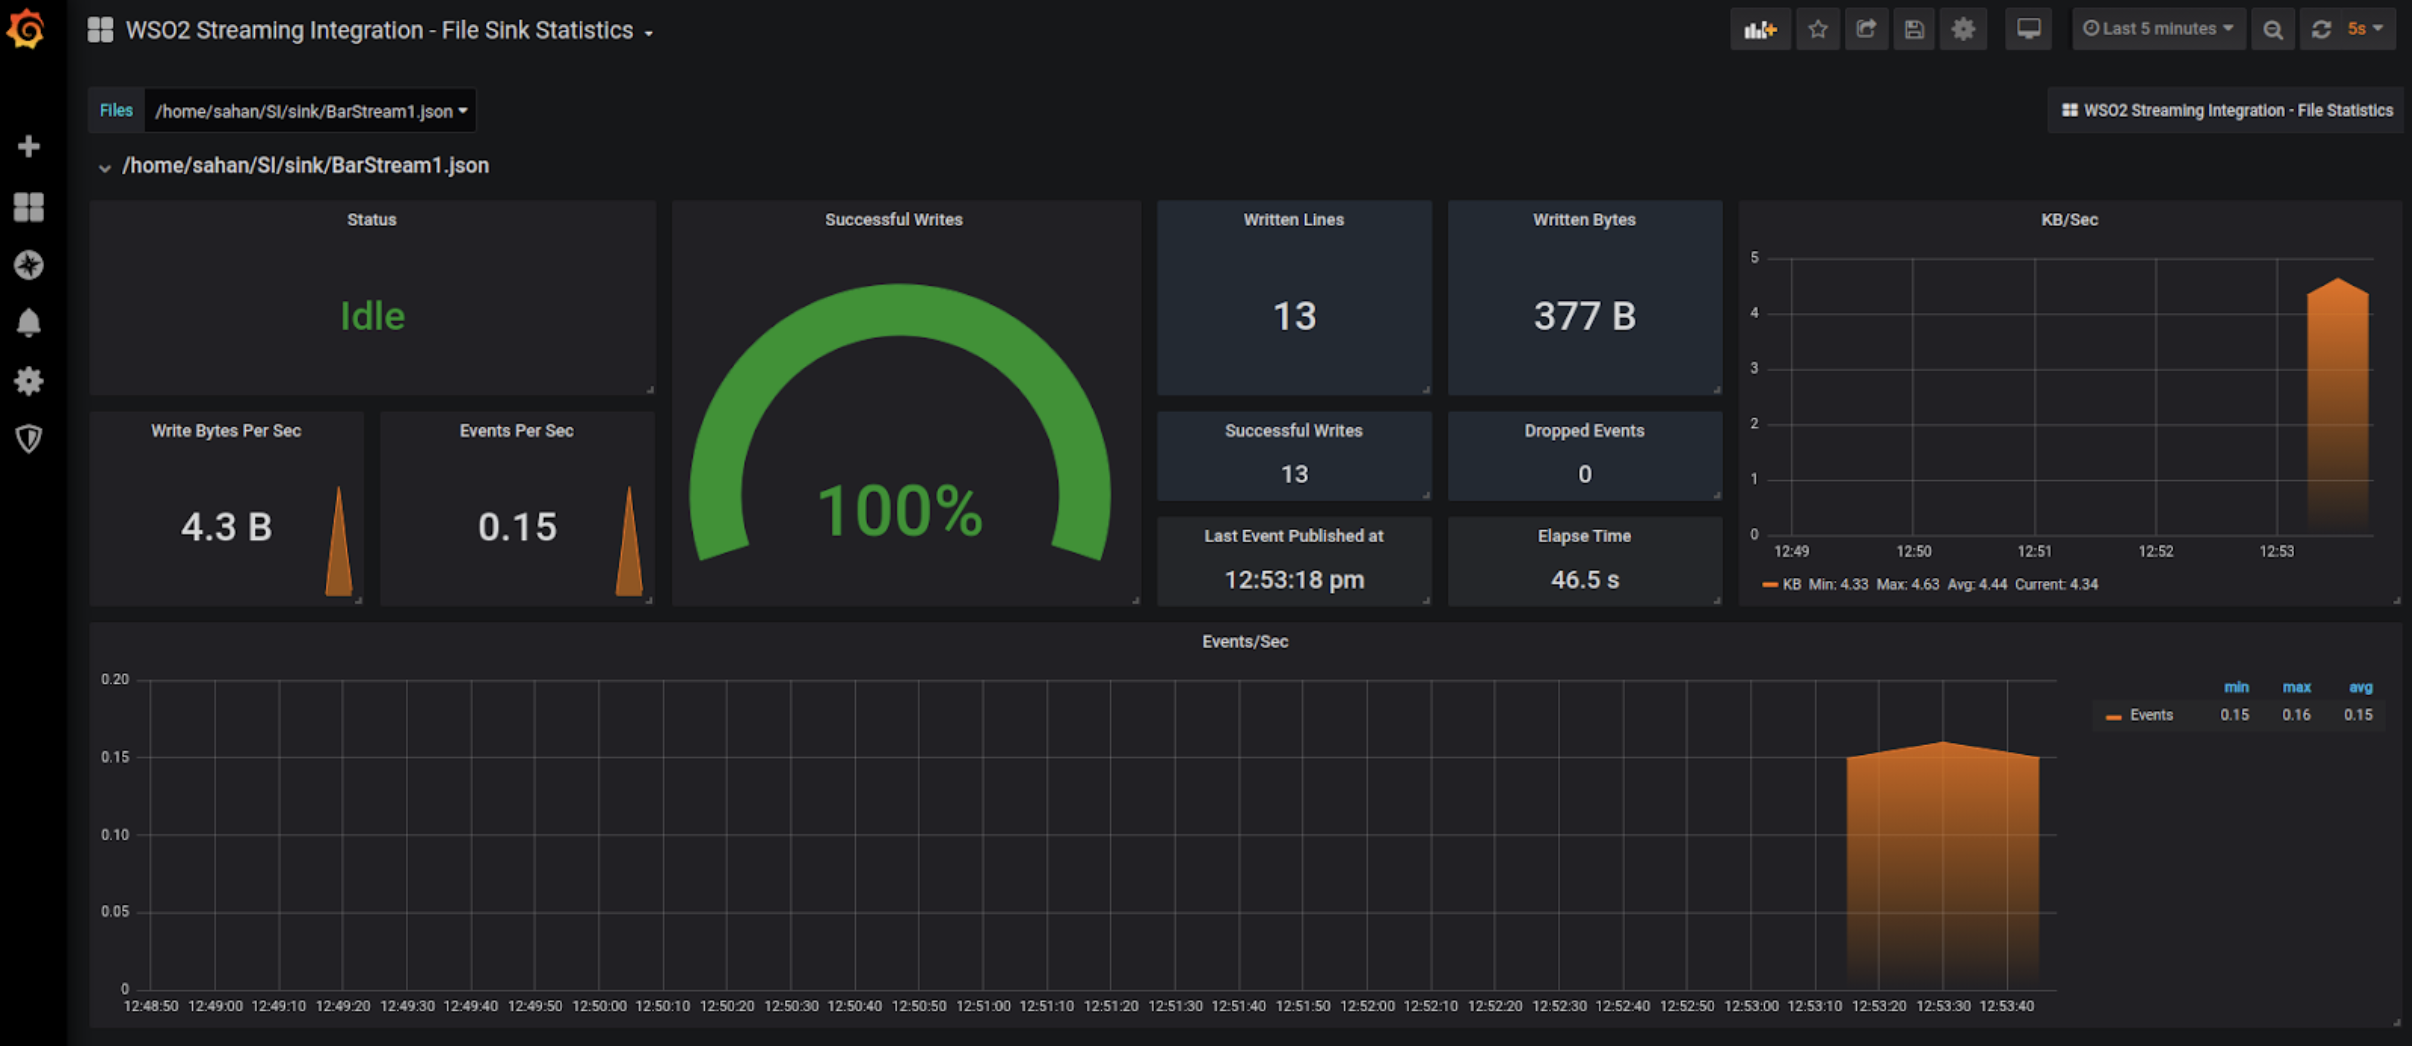Click the 4.3 B value
Screen dimensions: 2412x1046
[x=226, y=527]
